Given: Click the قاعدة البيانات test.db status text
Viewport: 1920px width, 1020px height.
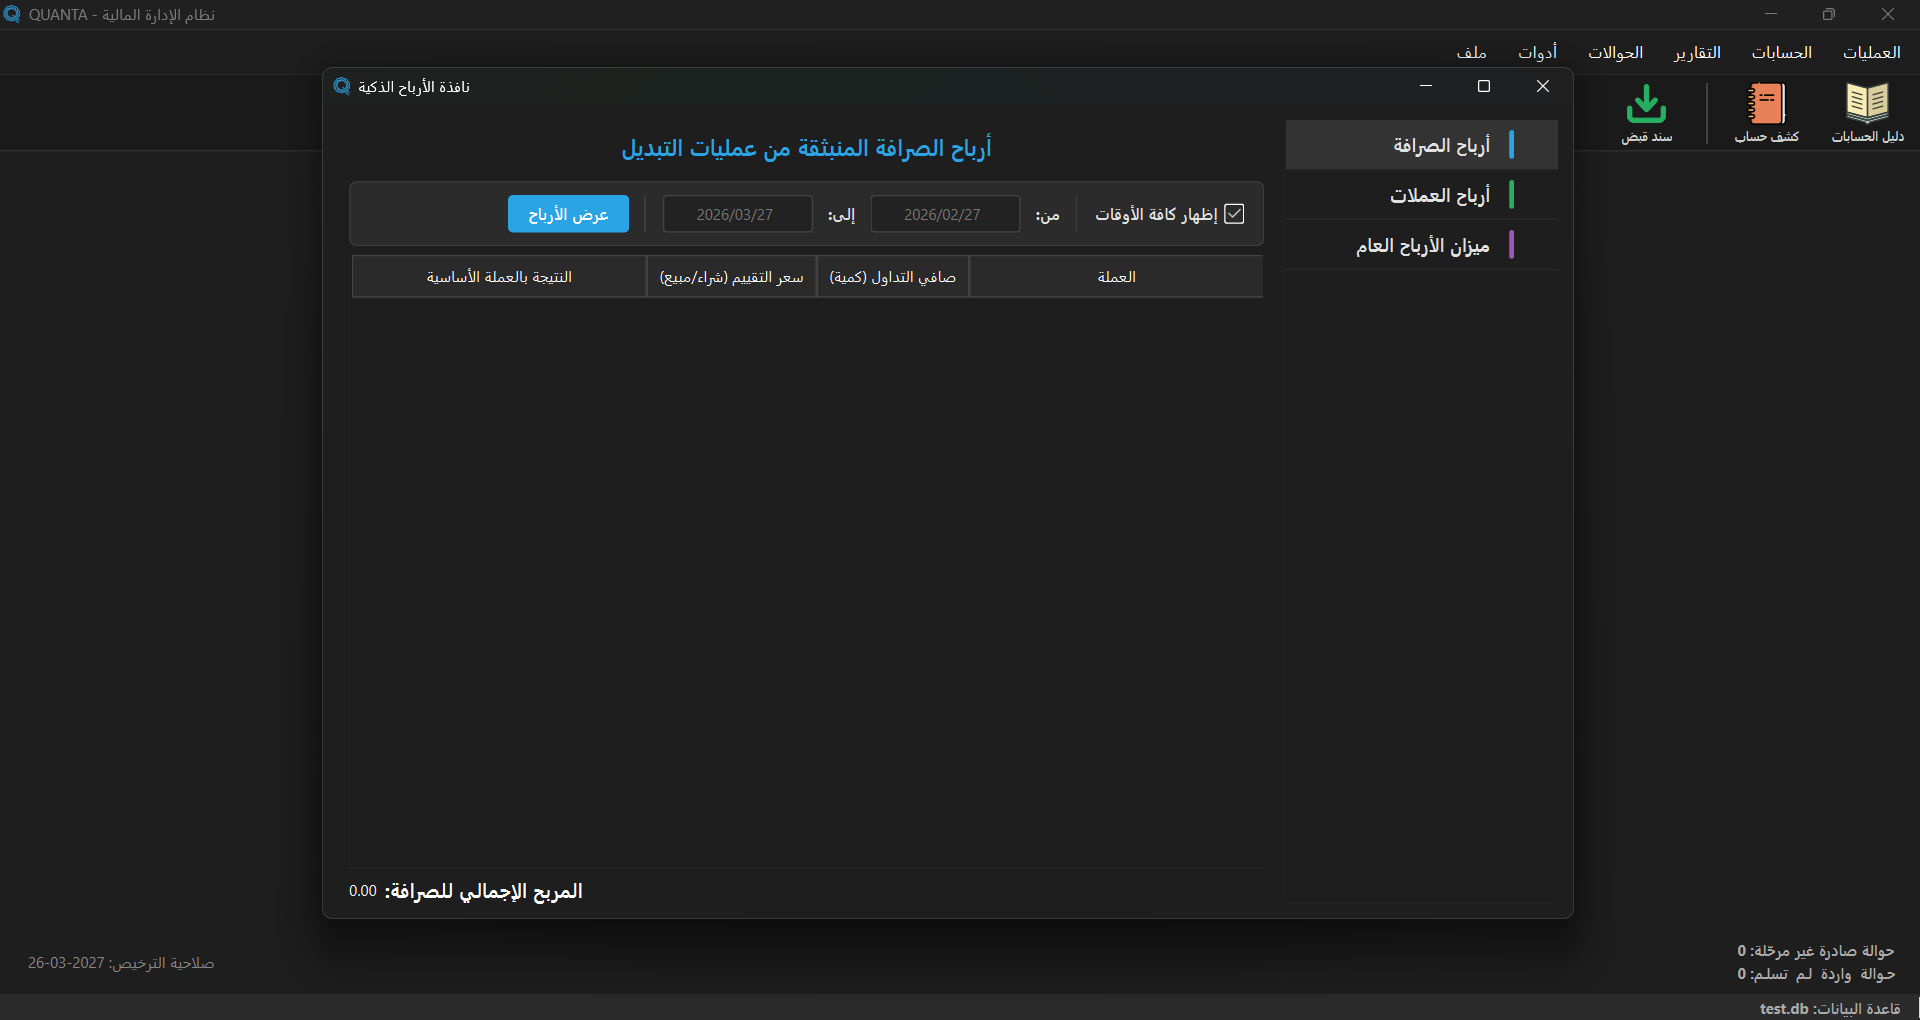Looking at the screenshot, I should (1830, 1008).
